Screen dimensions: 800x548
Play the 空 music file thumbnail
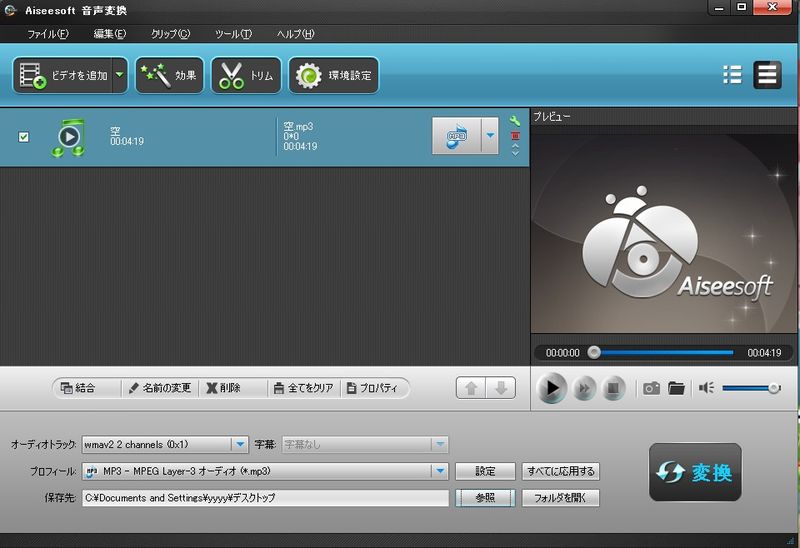pyautogui.click(x=69, y=137)
